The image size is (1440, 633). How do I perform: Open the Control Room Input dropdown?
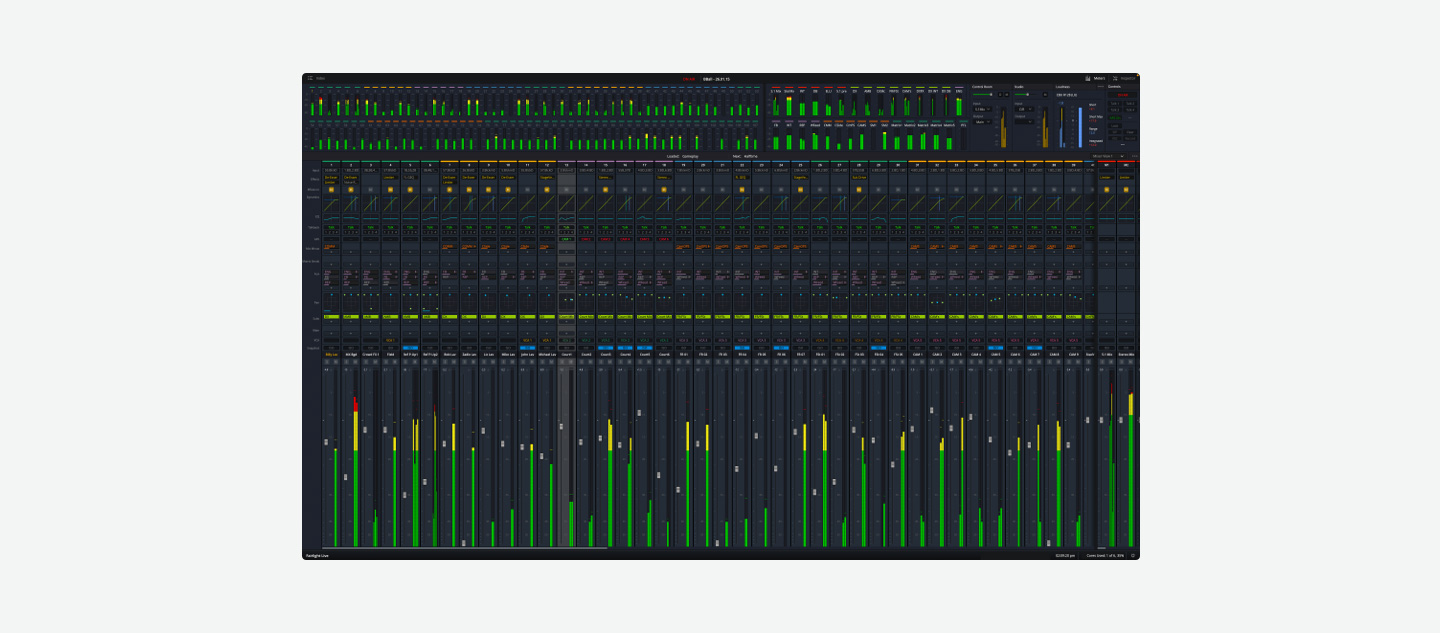pyautogui.click(x=981, y=109)
